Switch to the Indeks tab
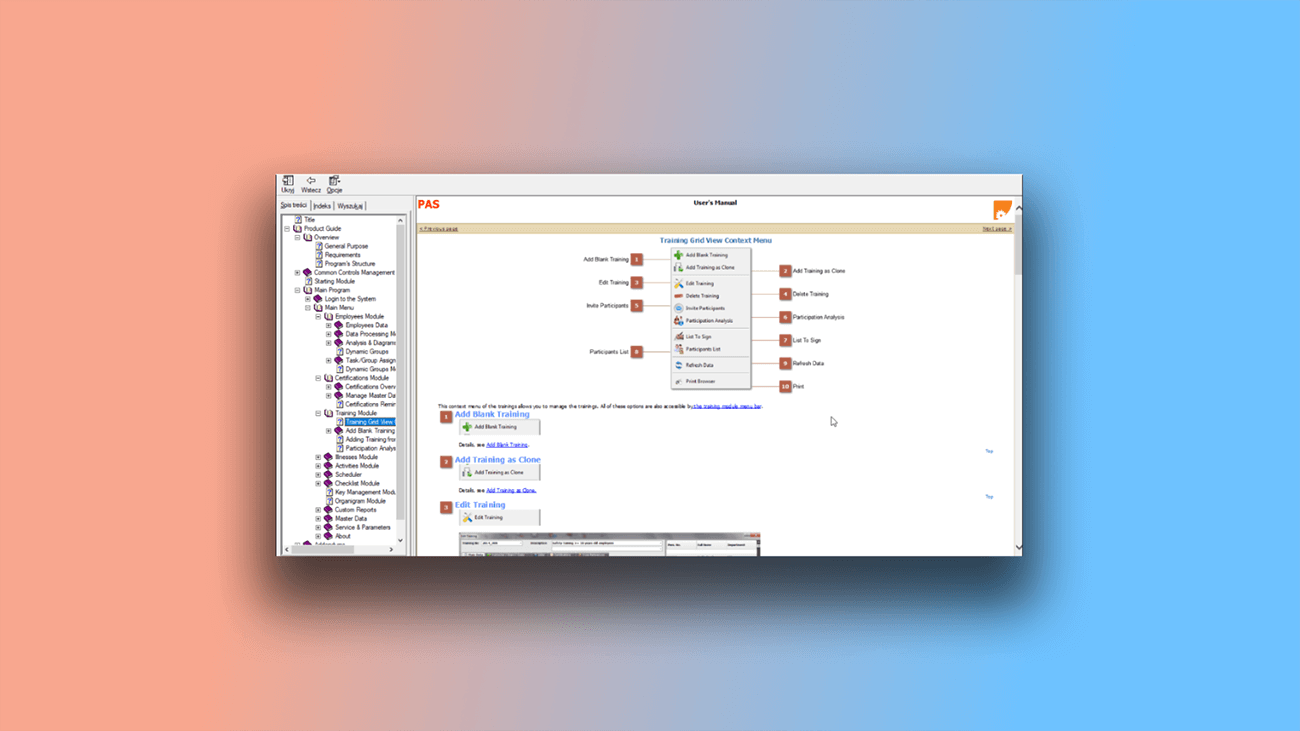 point(322,204)
